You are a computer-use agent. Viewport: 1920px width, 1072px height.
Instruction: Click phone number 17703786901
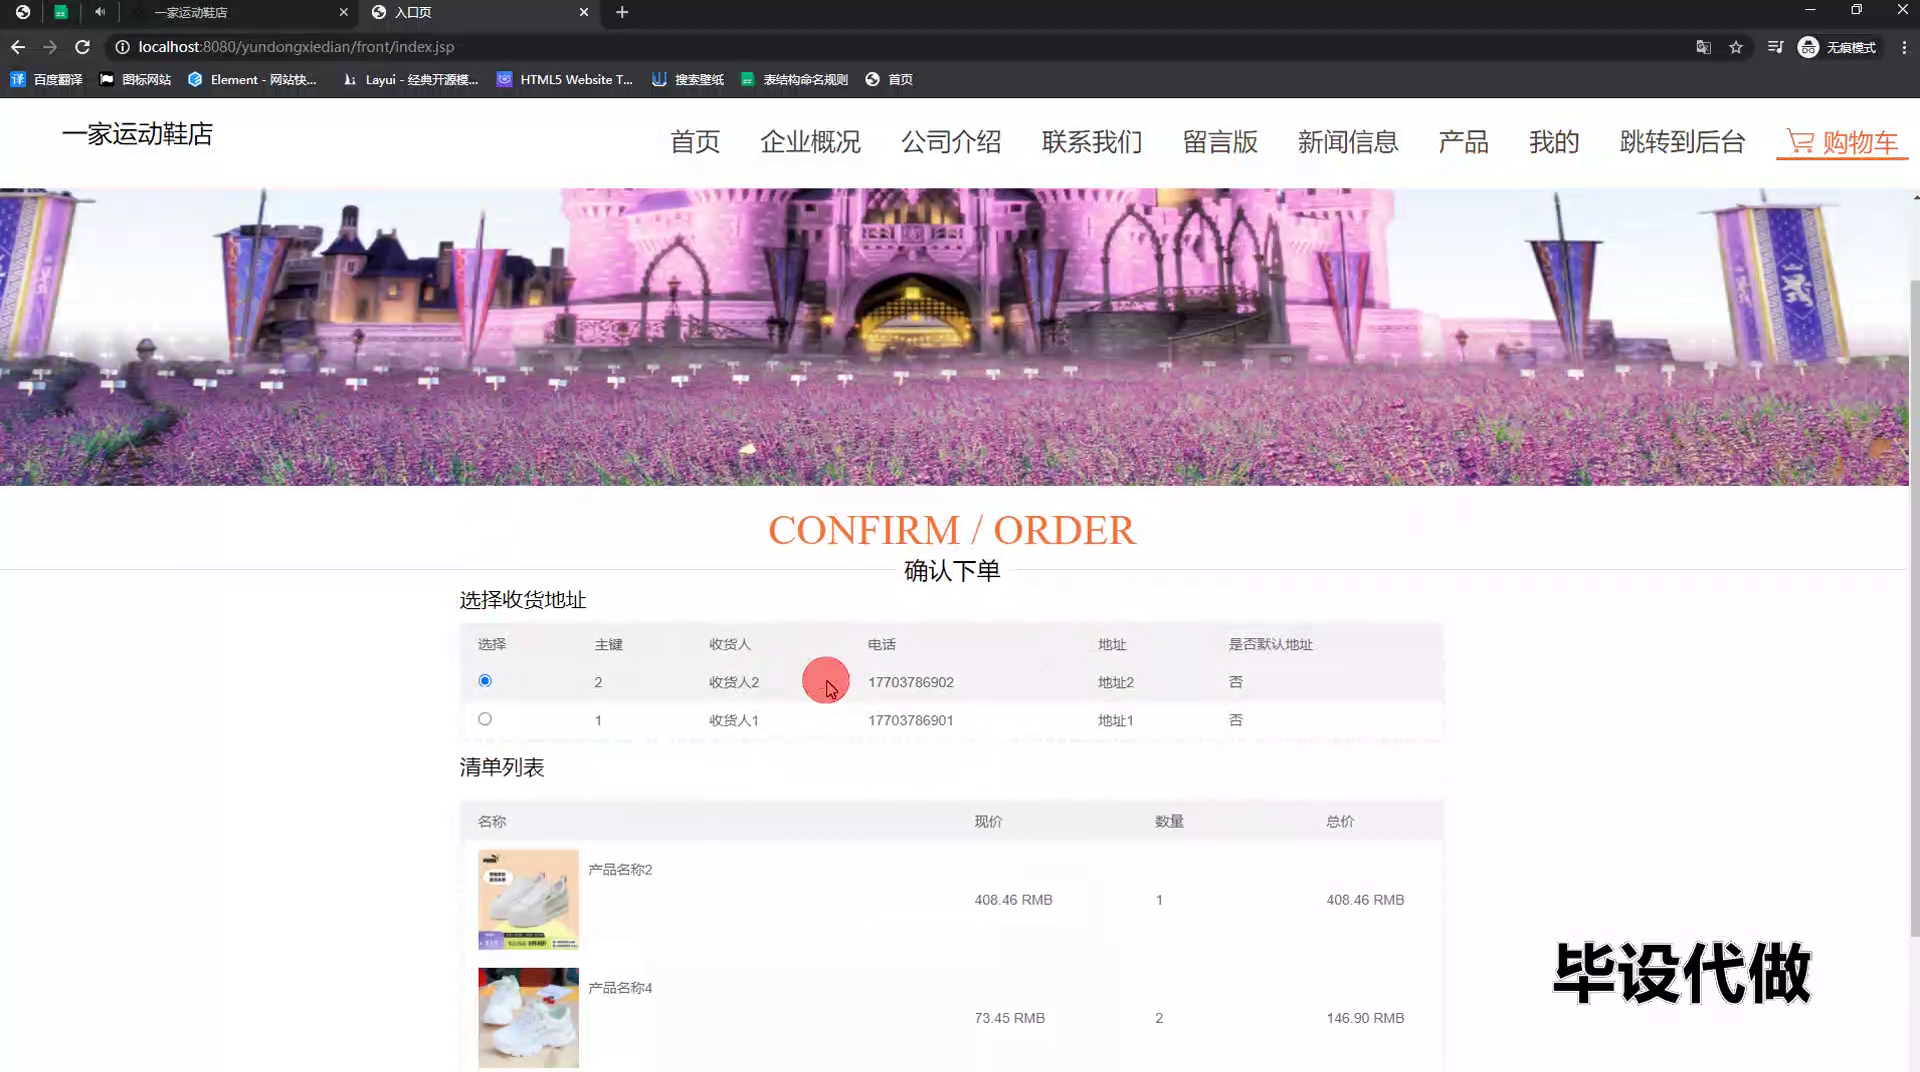tap(910, 720)
